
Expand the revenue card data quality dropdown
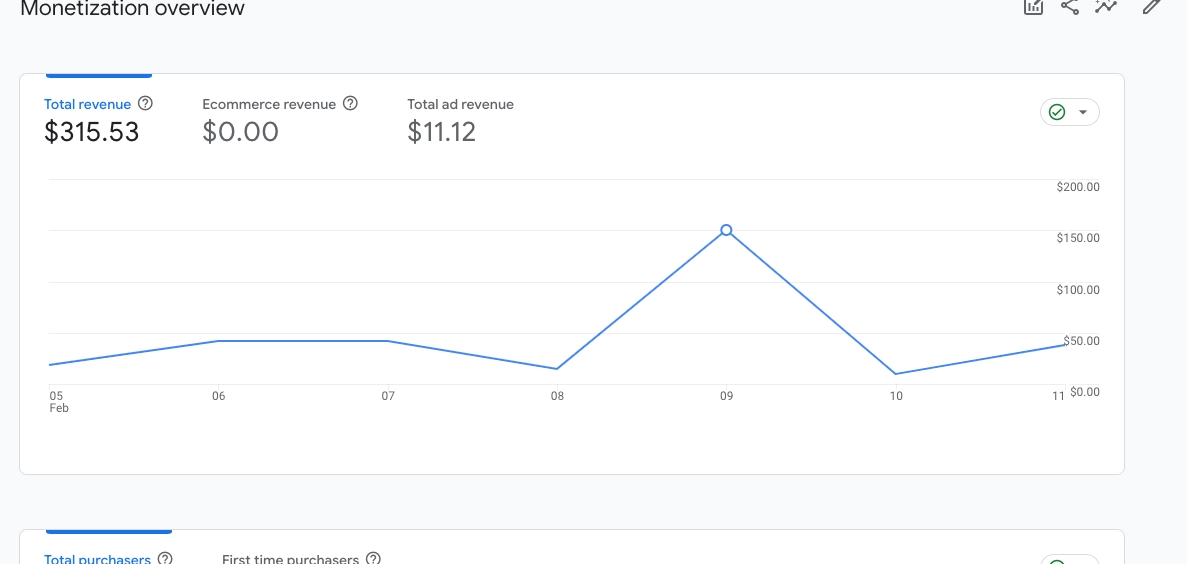coord(1083,112)
